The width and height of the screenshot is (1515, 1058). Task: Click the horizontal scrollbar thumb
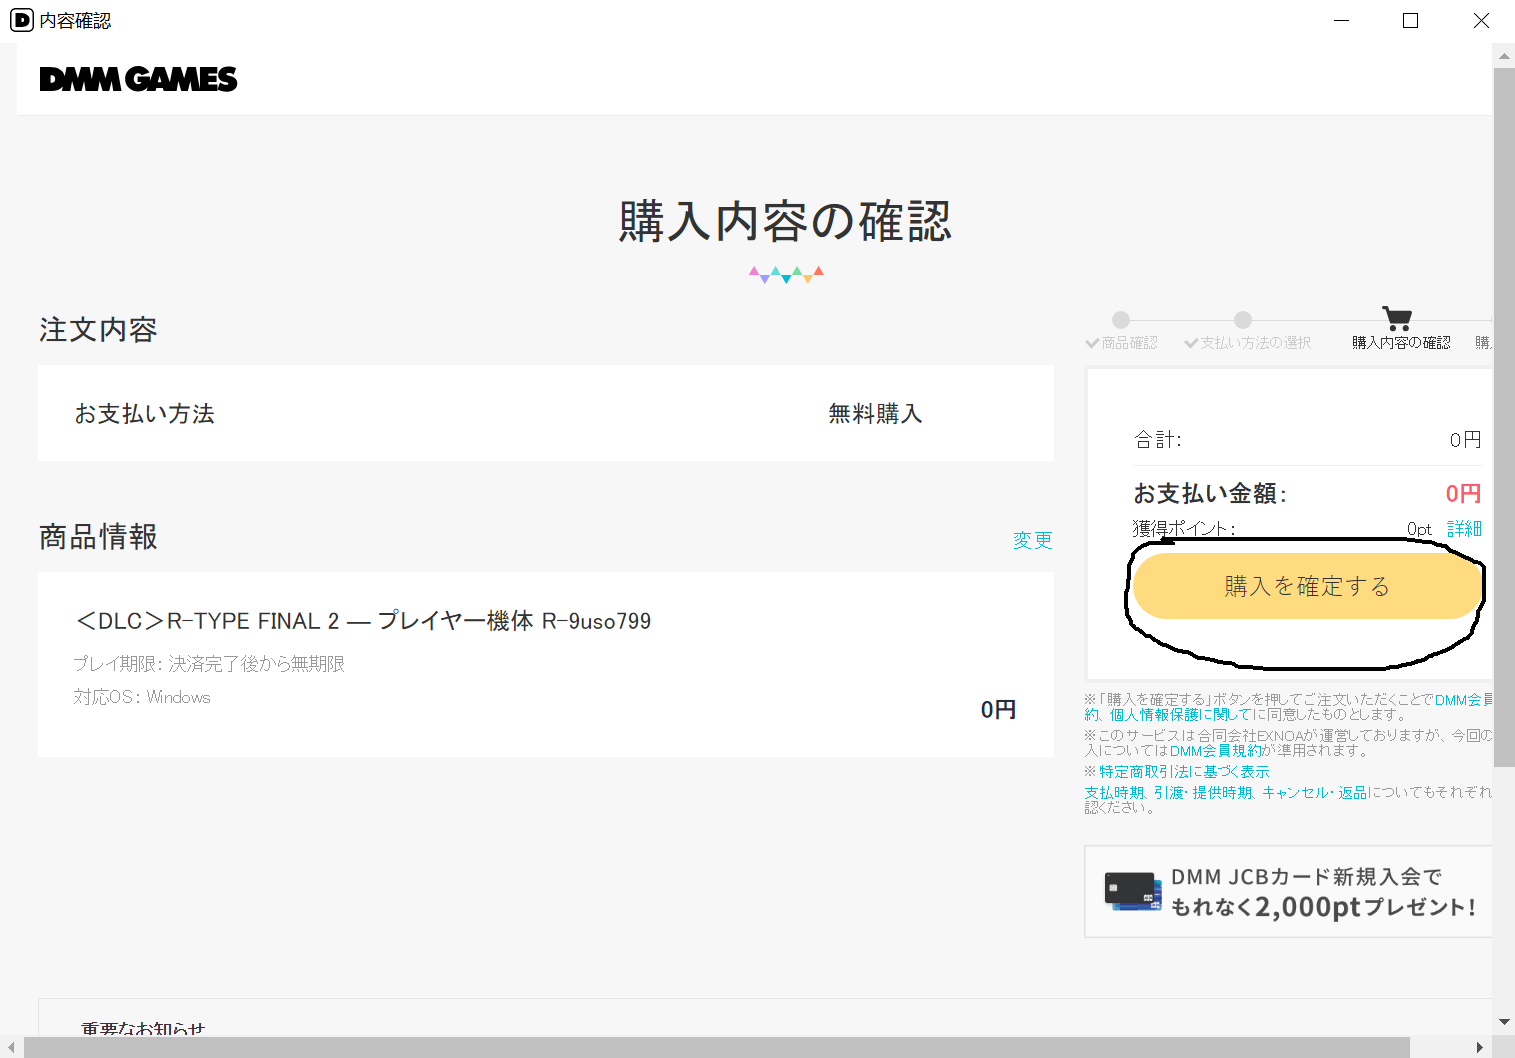click(716, 1047)
